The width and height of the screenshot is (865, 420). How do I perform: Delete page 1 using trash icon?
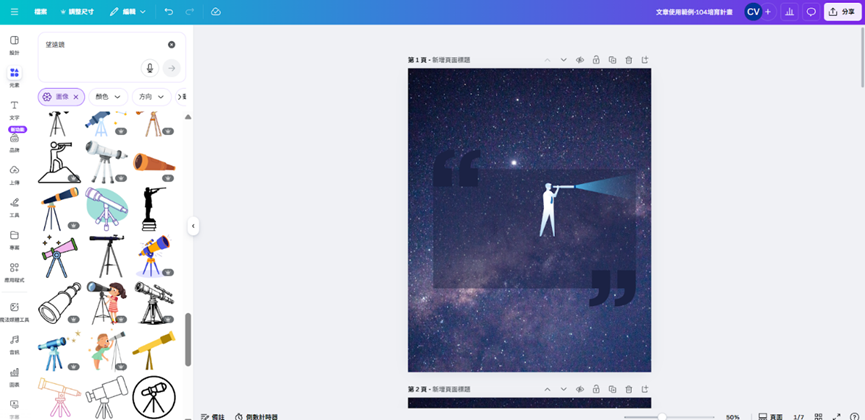click(x=628, y=60)
